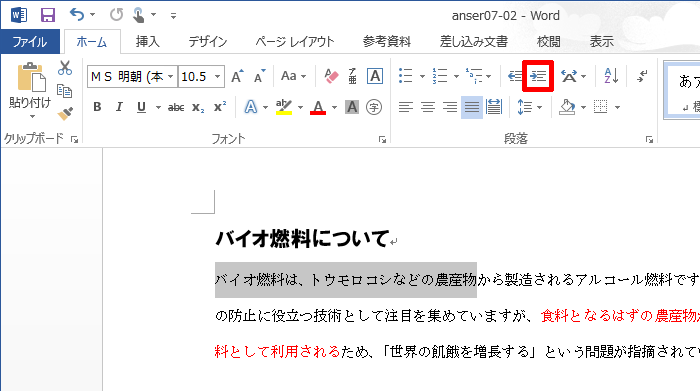Open the font name dropdown
This screenshot has height=391, width=700.
click(x=170, y=77)
